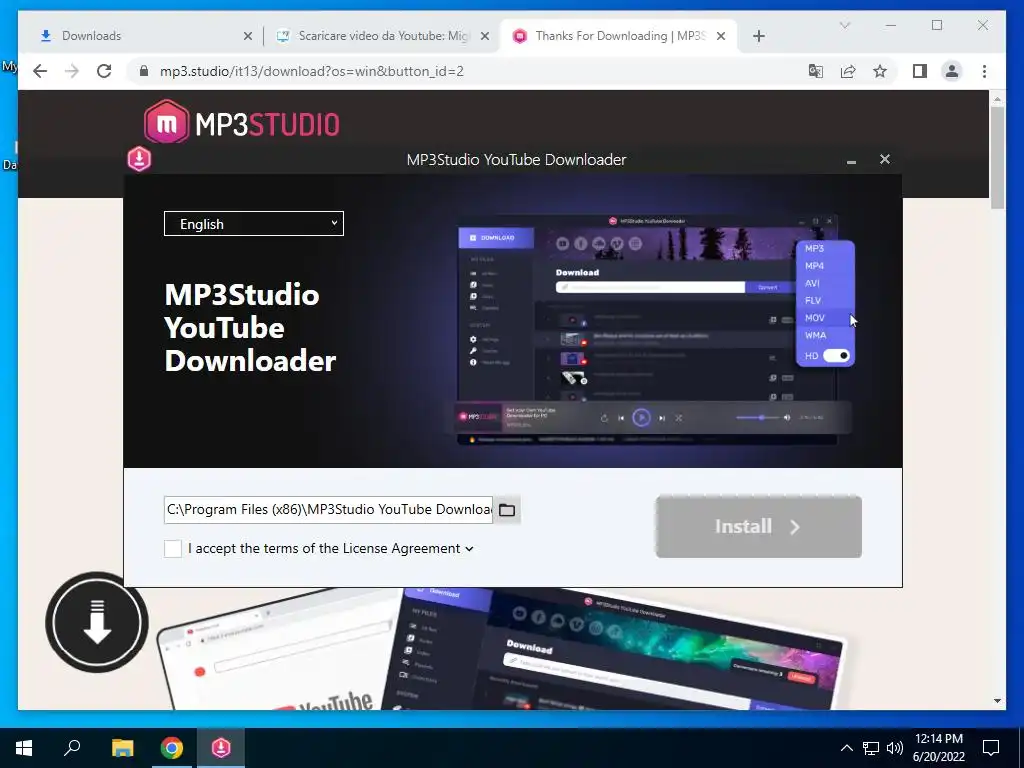Viewport: 1024px width, 768px height.
Task: Open the English language dropdown
Action: point(253,224)
